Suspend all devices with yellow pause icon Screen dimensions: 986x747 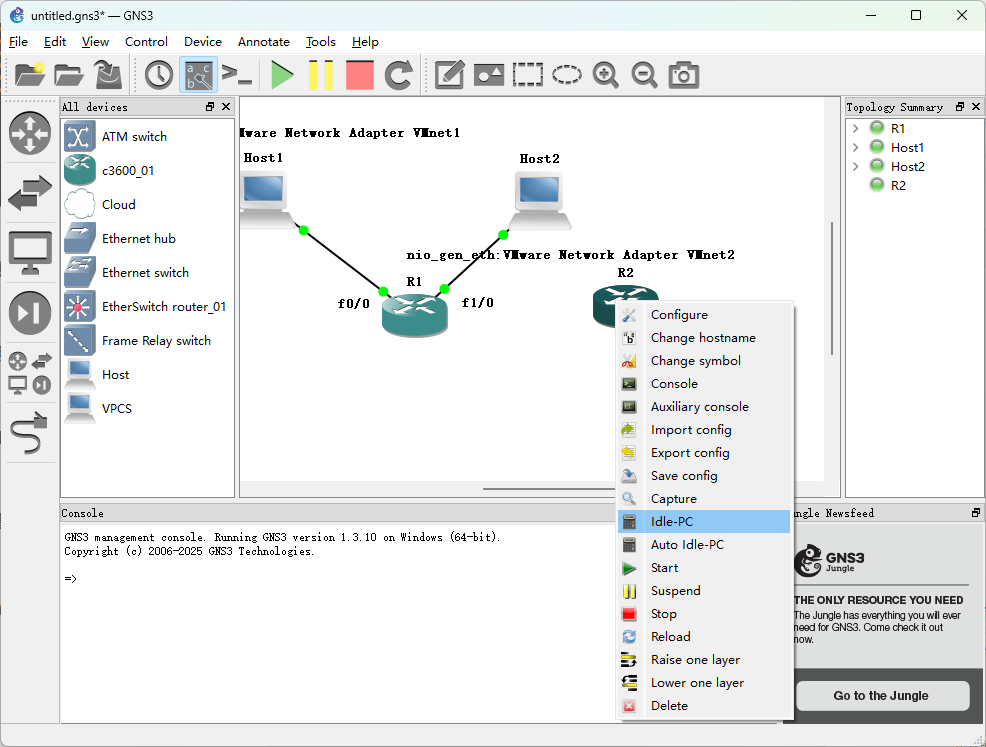pos(321,75)
